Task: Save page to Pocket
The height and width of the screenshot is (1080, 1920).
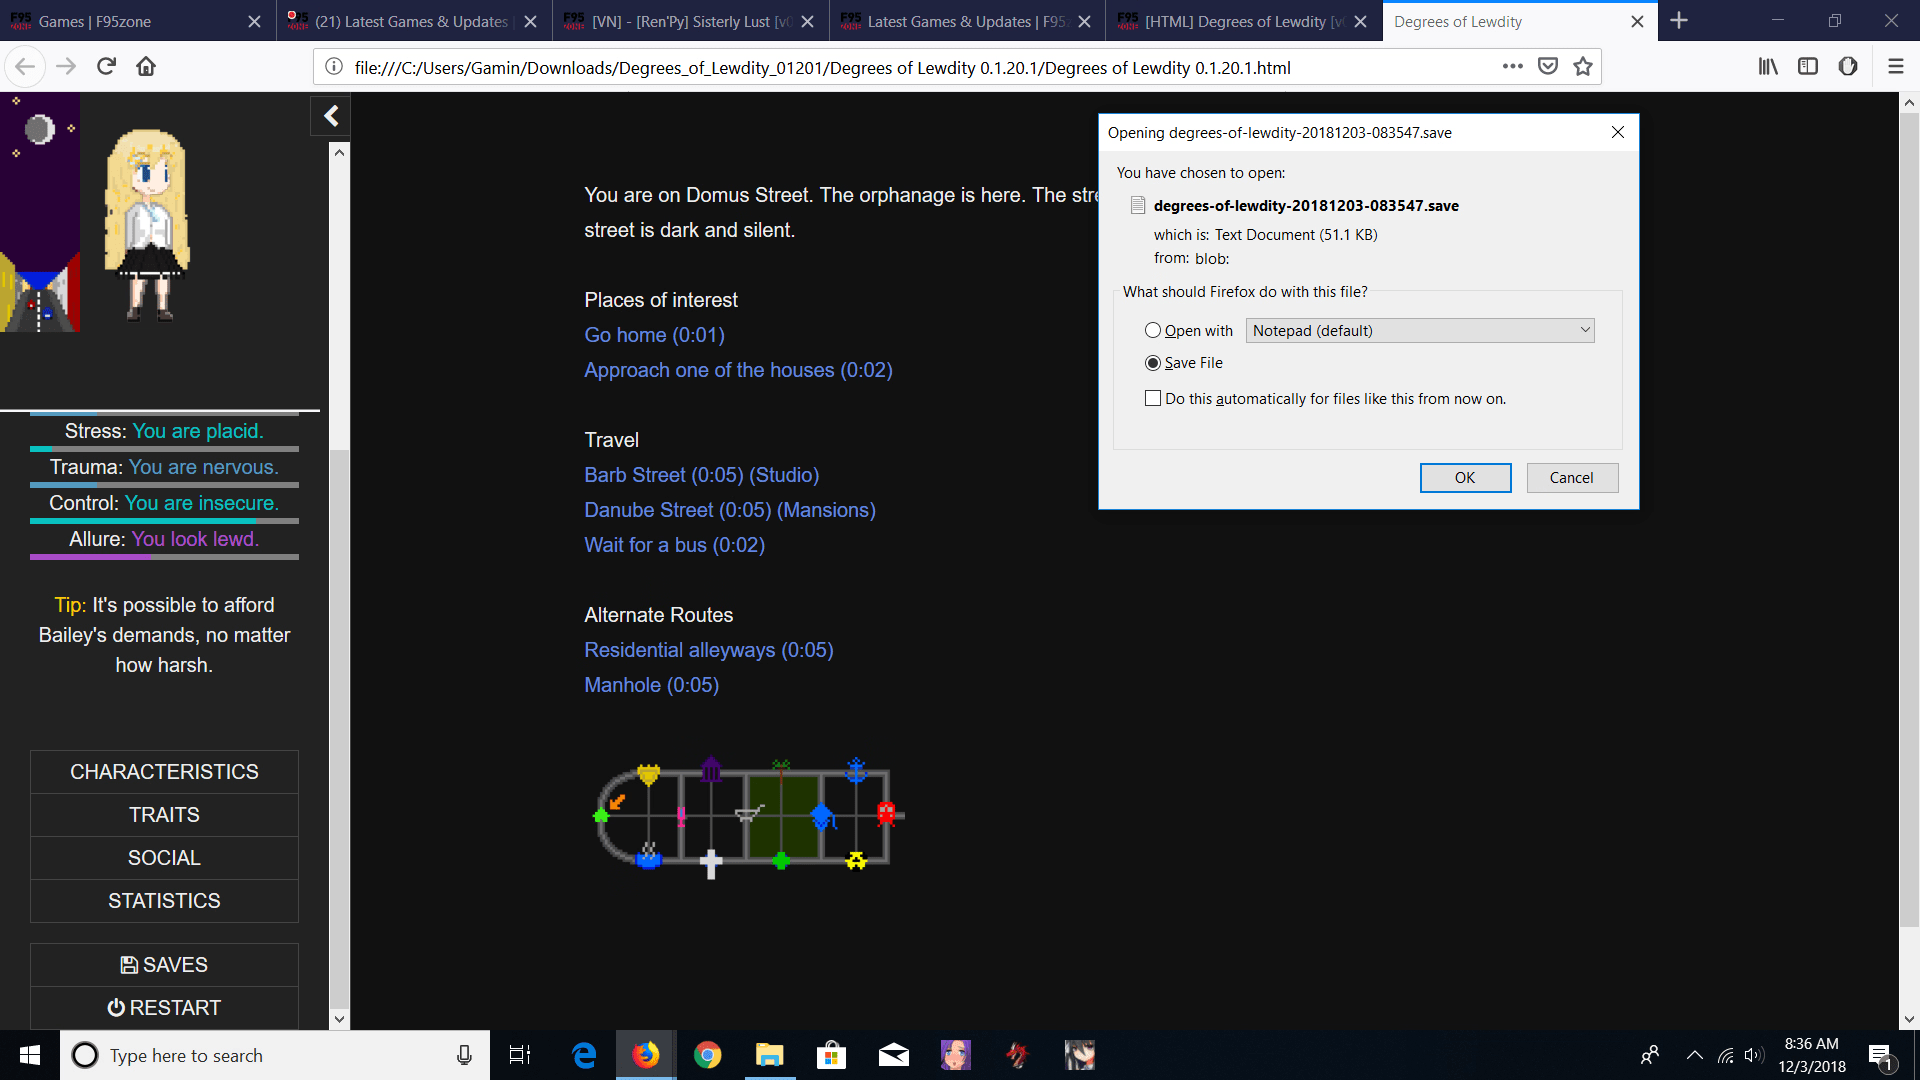Action: tap(1548, 67)
